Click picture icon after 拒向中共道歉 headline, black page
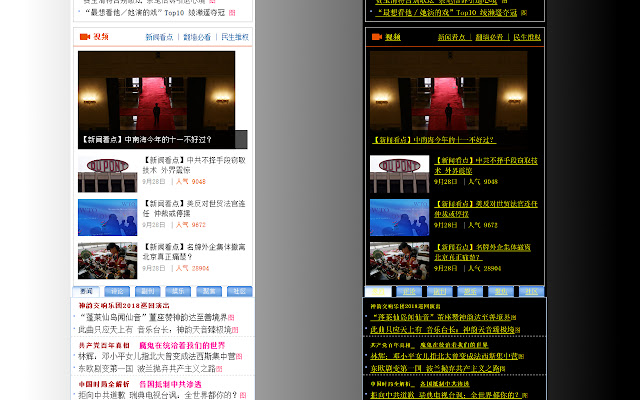The image size is (640, 400). click(x=525, y=396)
